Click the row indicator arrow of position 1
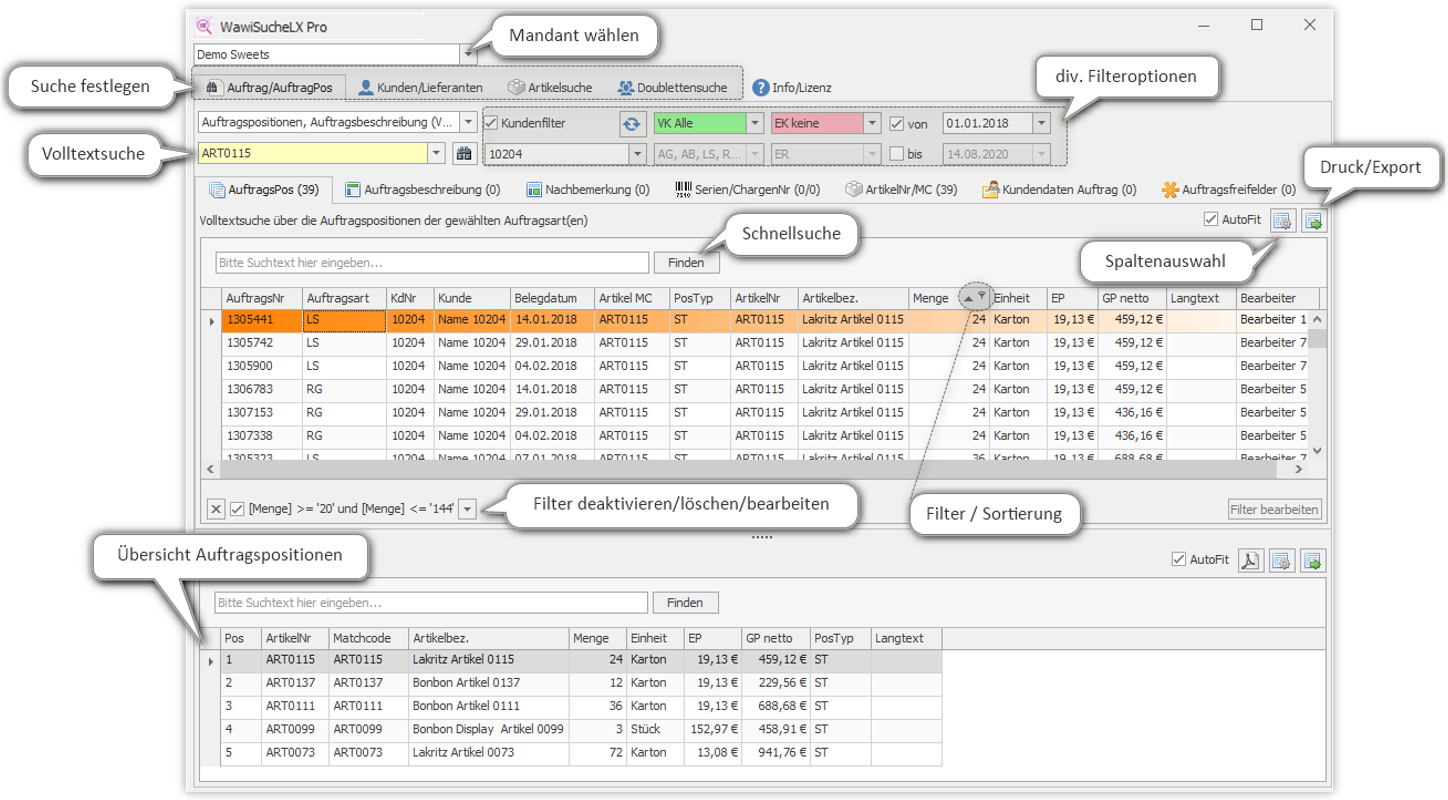The image size is (1448, 800). tap(211, 660)
